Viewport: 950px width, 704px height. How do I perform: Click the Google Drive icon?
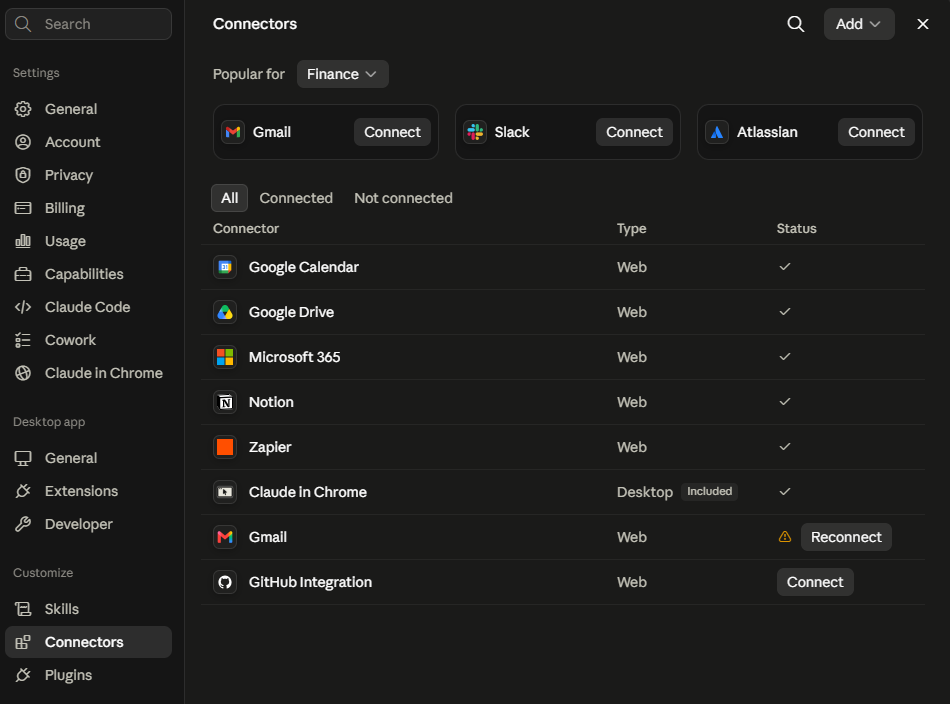pyautogui.click(x=225, y=312)
